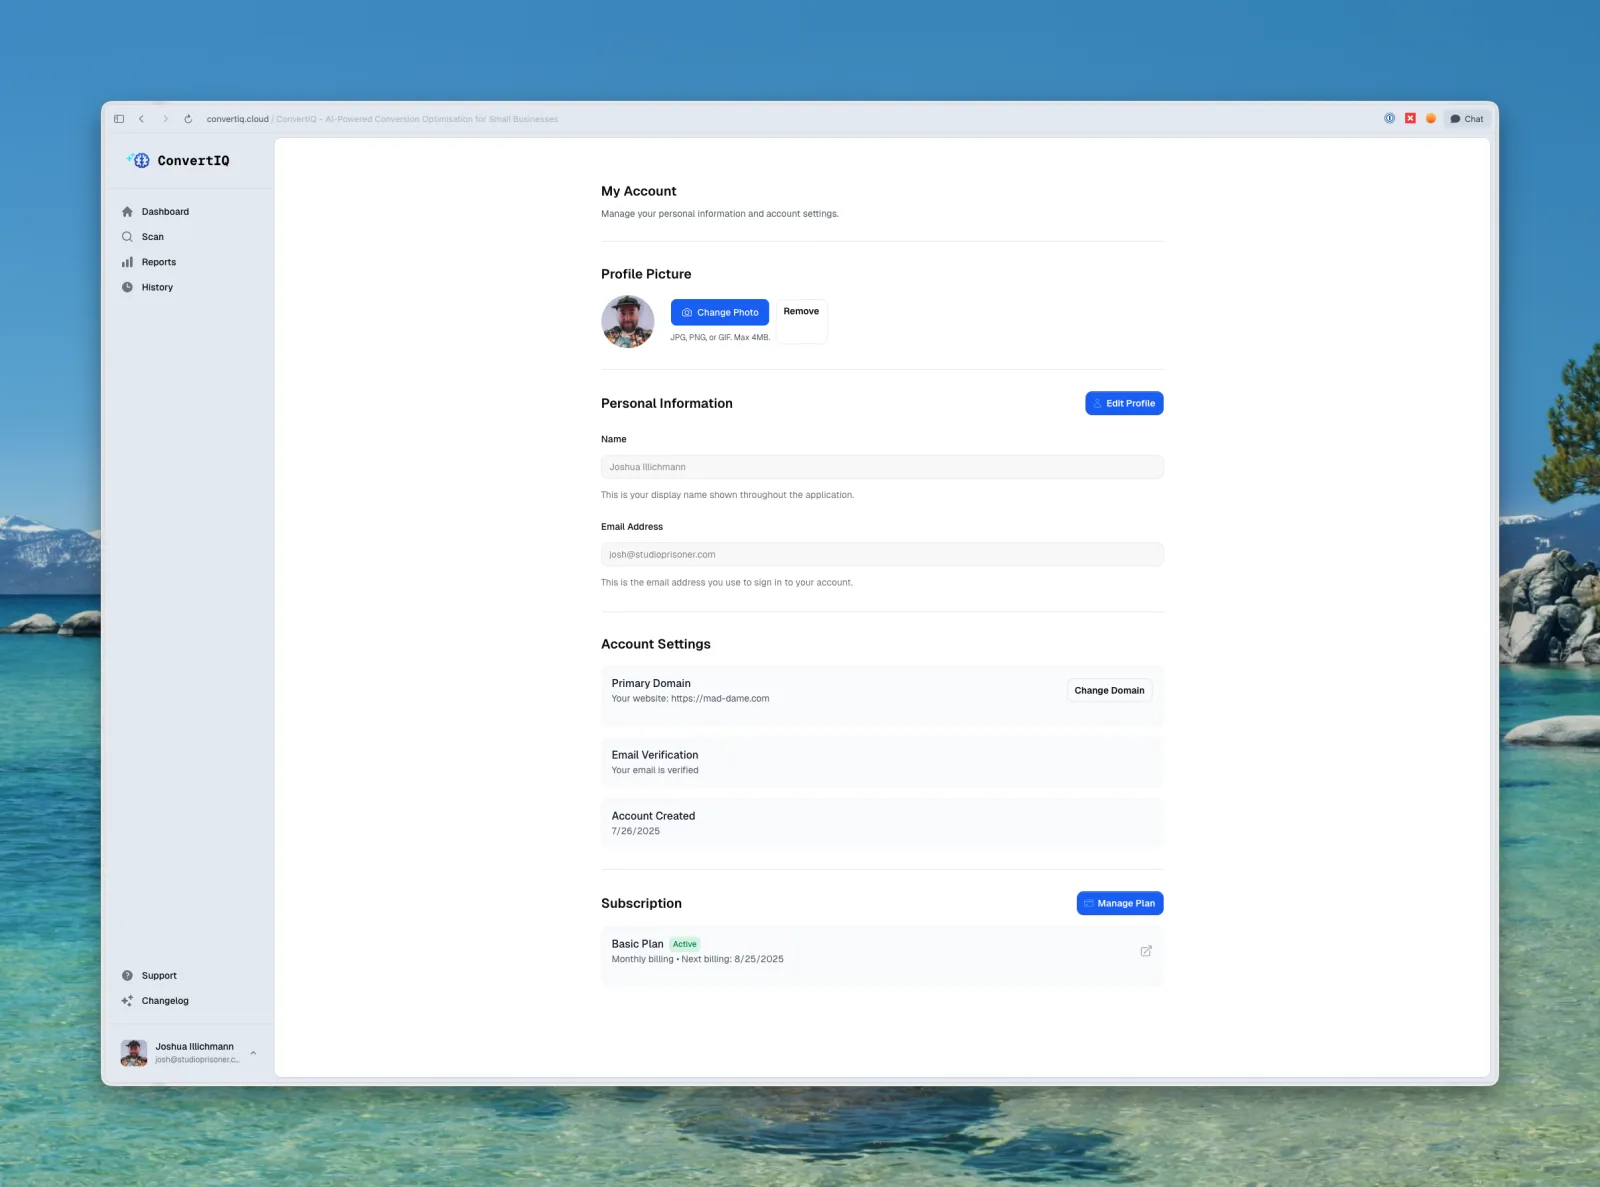Click the Change Domain button
The image size is (1600, 1187).
(x=1109, y=690)
